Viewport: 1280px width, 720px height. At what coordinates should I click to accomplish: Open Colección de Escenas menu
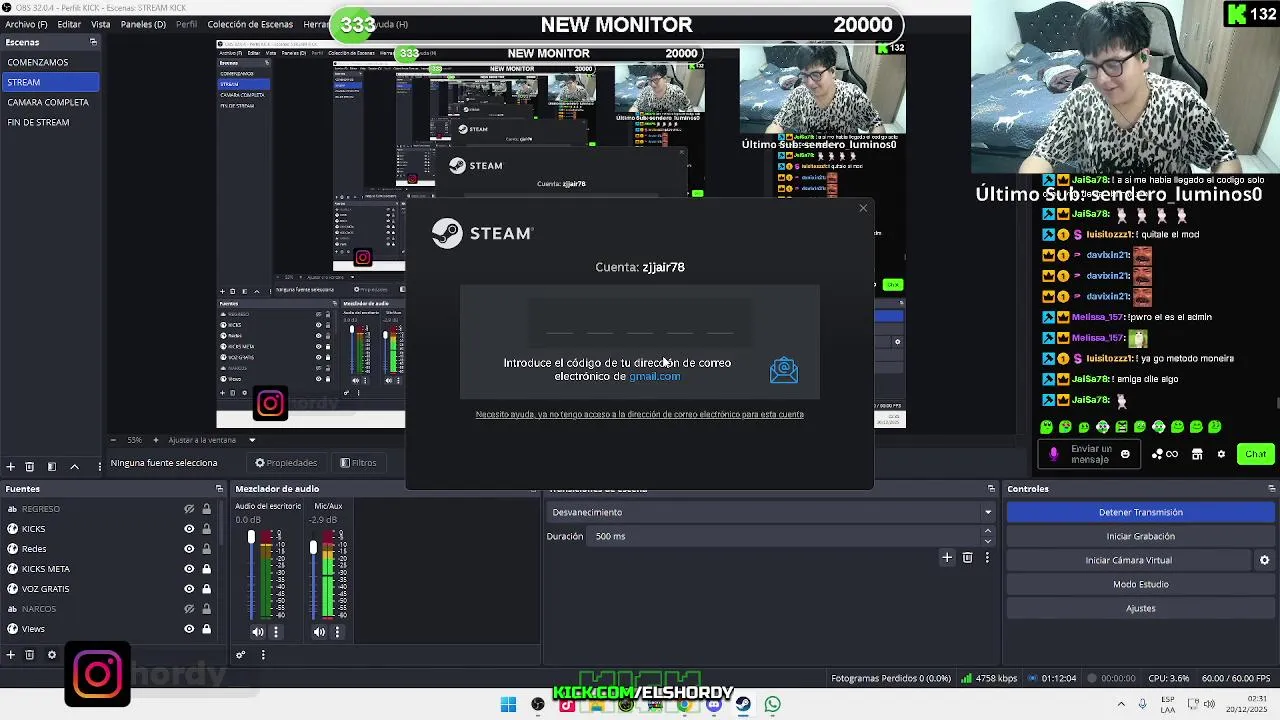[250, 24]
